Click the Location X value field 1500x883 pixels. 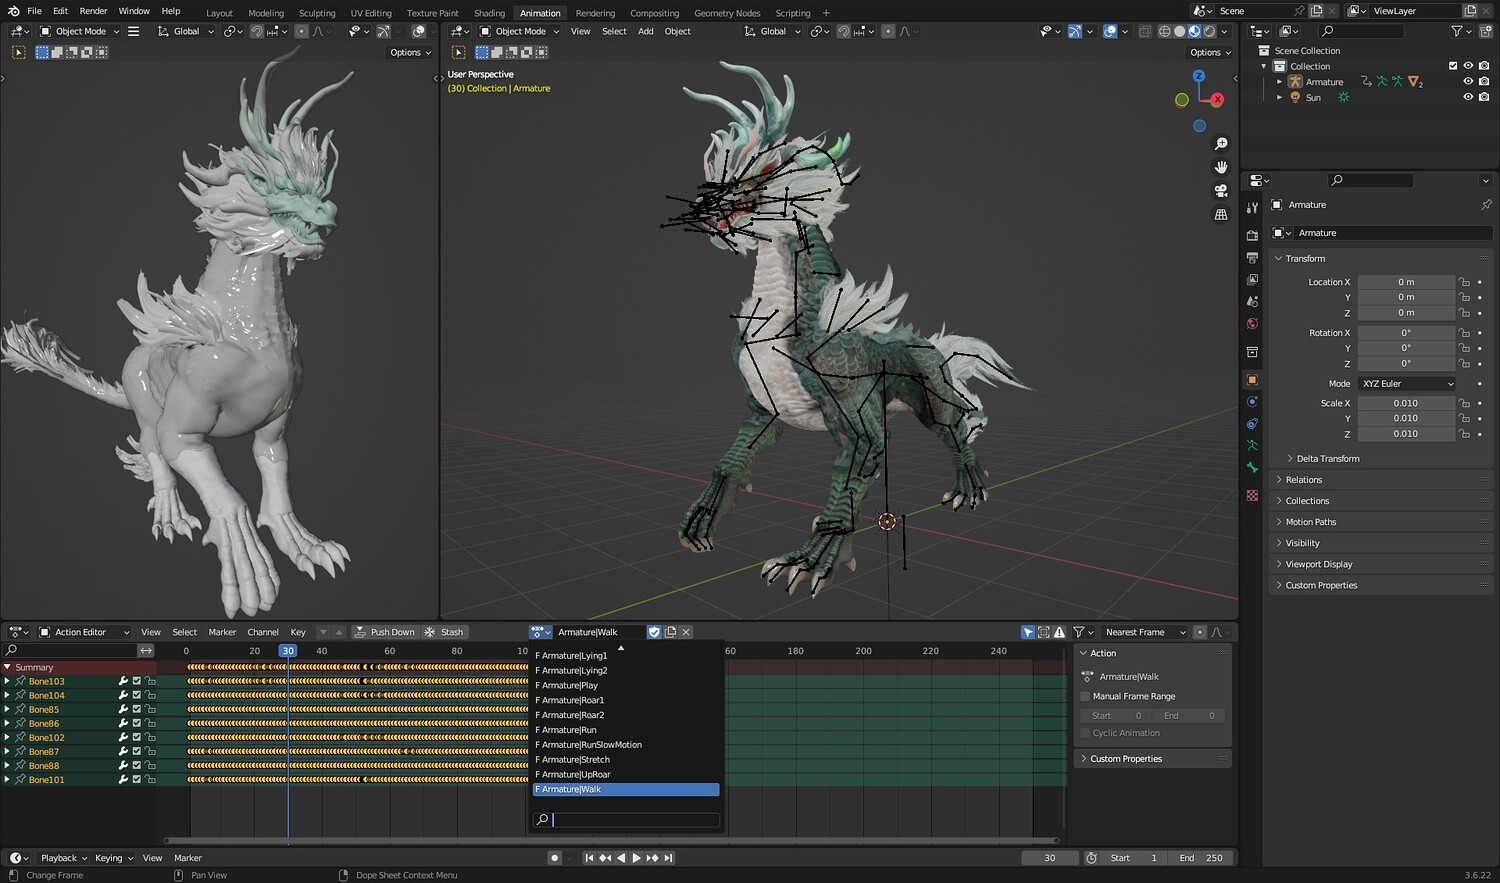pyautogui.click(x=1405, y=282)
